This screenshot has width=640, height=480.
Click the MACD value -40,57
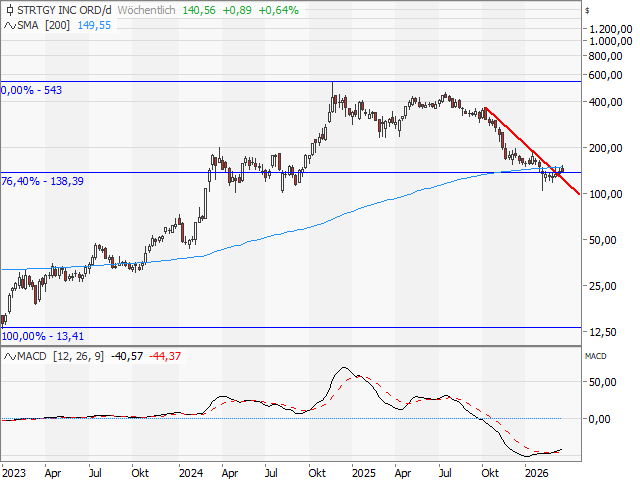pyautogui.click(x=127, y=356)
